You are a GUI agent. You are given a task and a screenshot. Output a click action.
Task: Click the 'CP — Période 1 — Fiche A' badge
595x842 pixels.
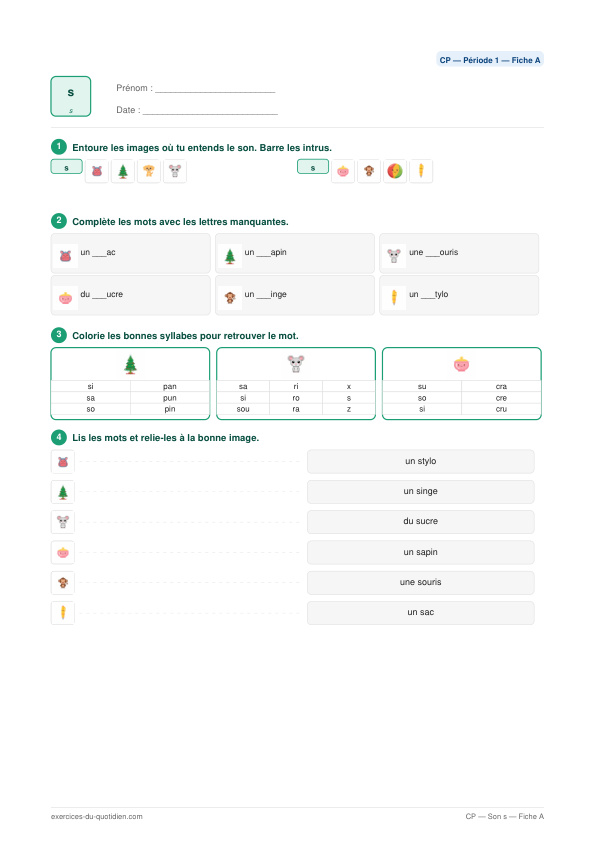[490, 60]
